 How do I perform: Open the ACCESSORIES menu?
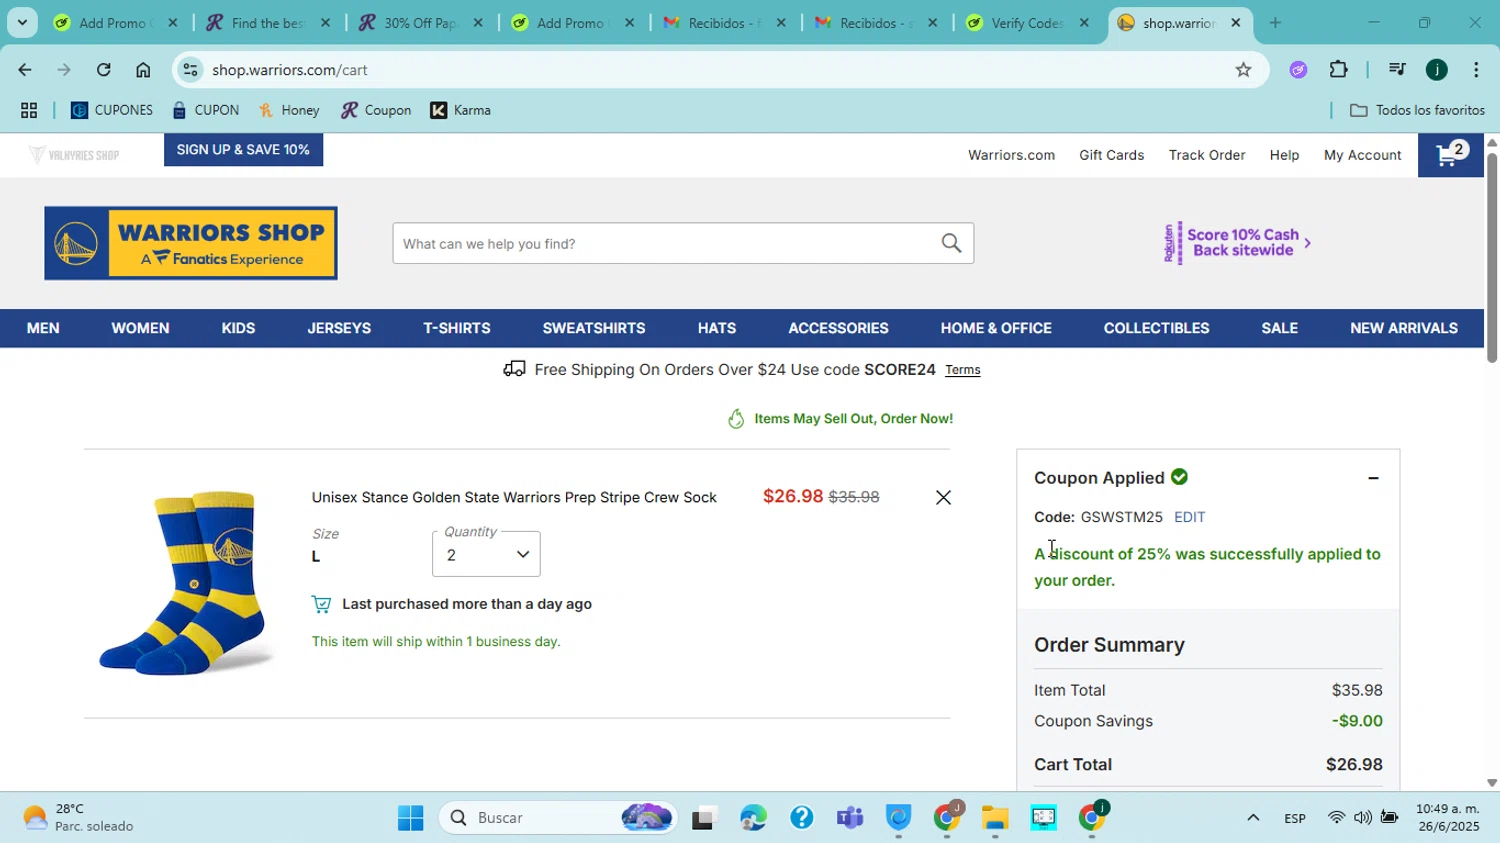pyautogui.click(x=838, y=328)
